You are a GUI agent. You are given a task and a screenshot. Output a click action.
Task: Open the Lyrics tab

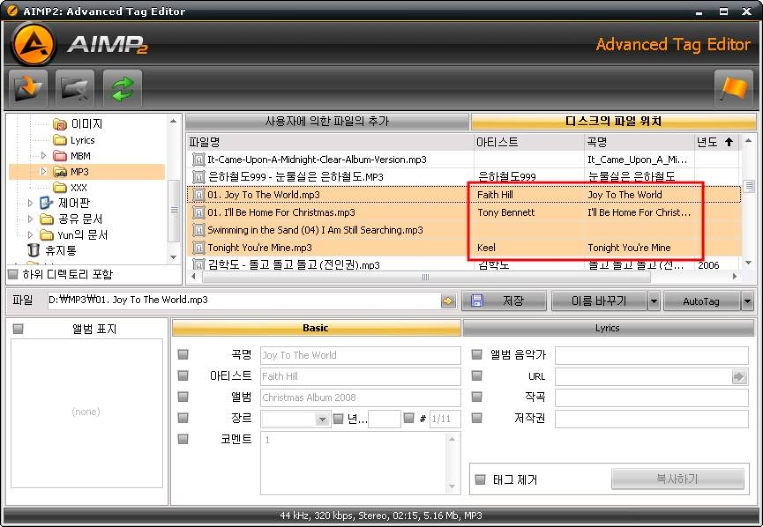607,328
